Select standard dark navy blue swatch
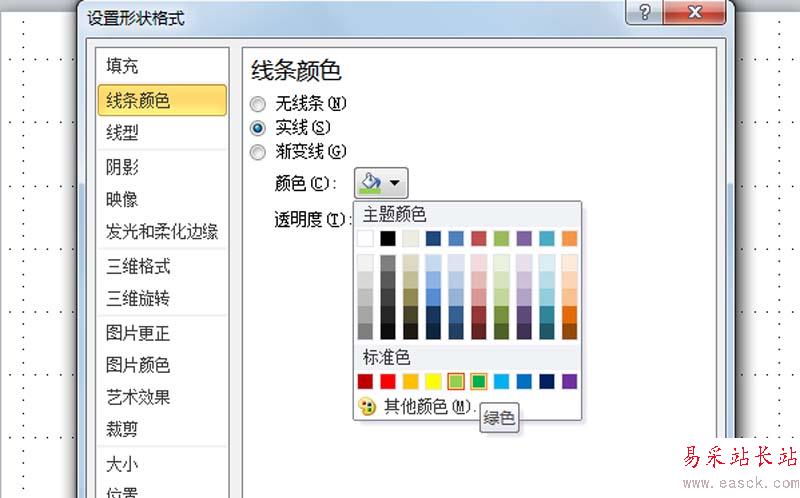 tap(547, 381)
